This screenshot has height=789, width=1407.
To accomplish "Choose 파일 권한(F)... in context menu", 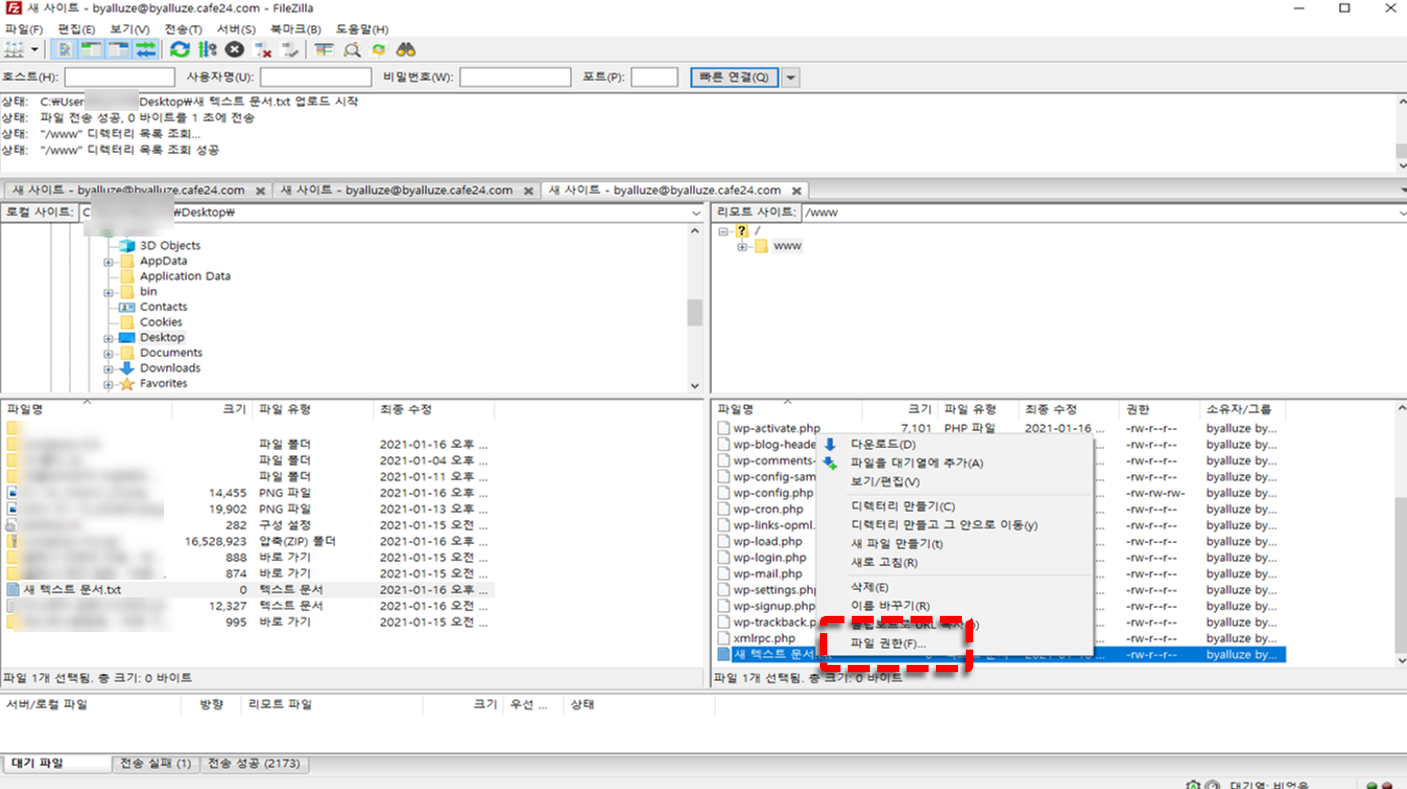I will [953, 643].
